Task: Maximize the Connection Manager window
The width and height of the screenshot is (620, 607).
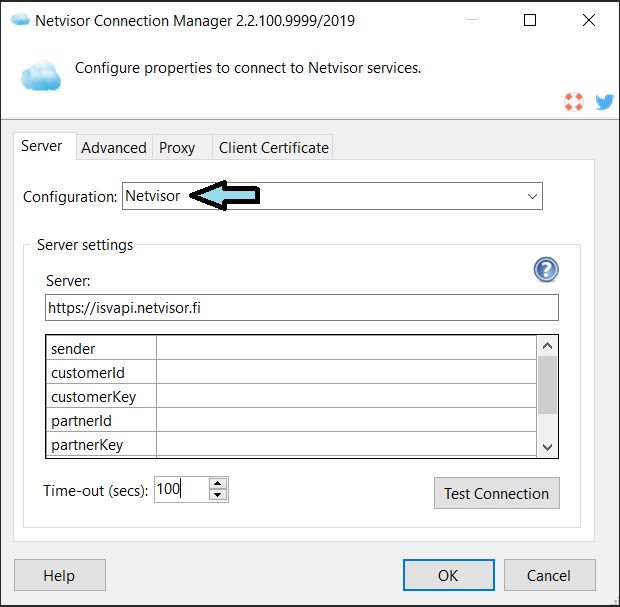Action: [x=530, y=19]
